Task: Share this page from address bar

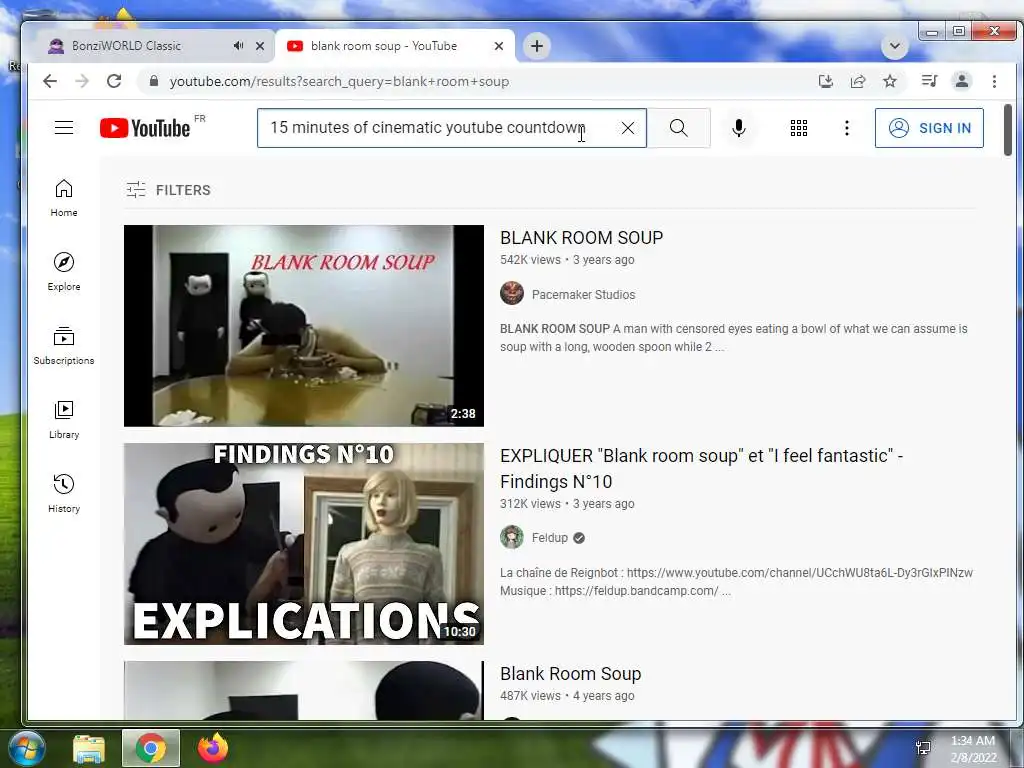Action: 857,81
